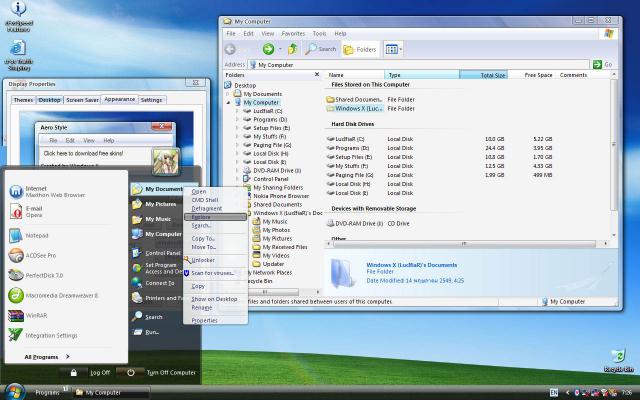Click horizontal scrollbar of file list
This screenshot has height=400, width=640.
click(464, 244)
